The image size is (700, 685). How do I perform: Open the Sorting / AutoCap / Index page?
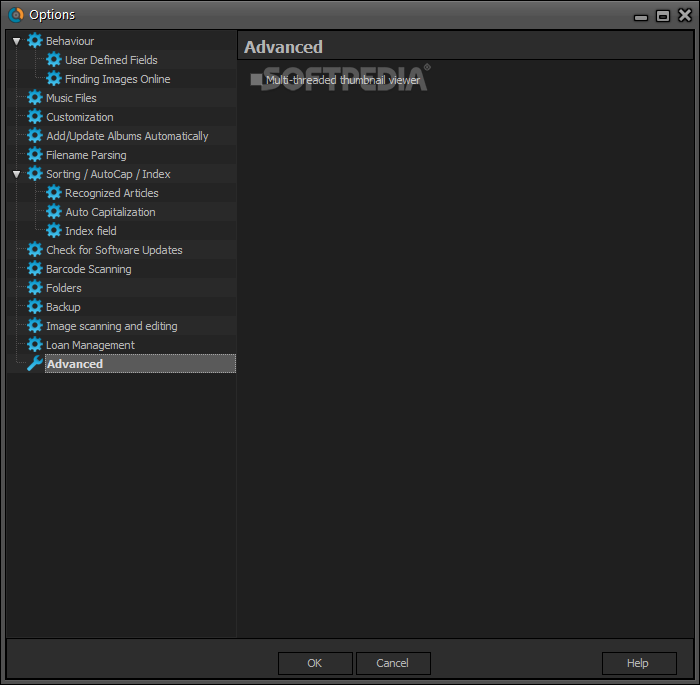tap(108, 174)
